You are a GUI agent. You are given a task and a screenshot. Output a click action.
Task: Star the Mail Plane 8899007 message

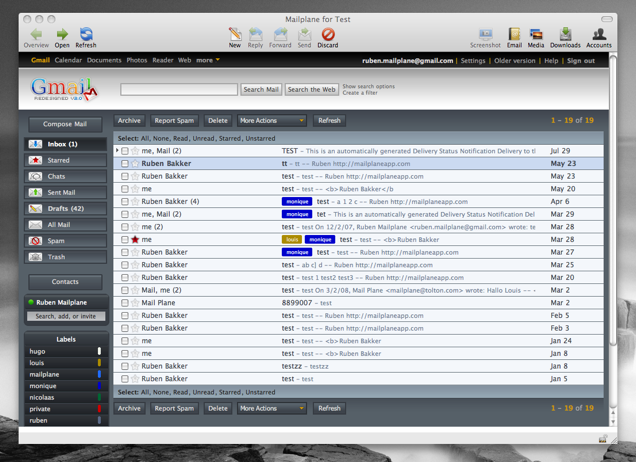tap(135, 303)
